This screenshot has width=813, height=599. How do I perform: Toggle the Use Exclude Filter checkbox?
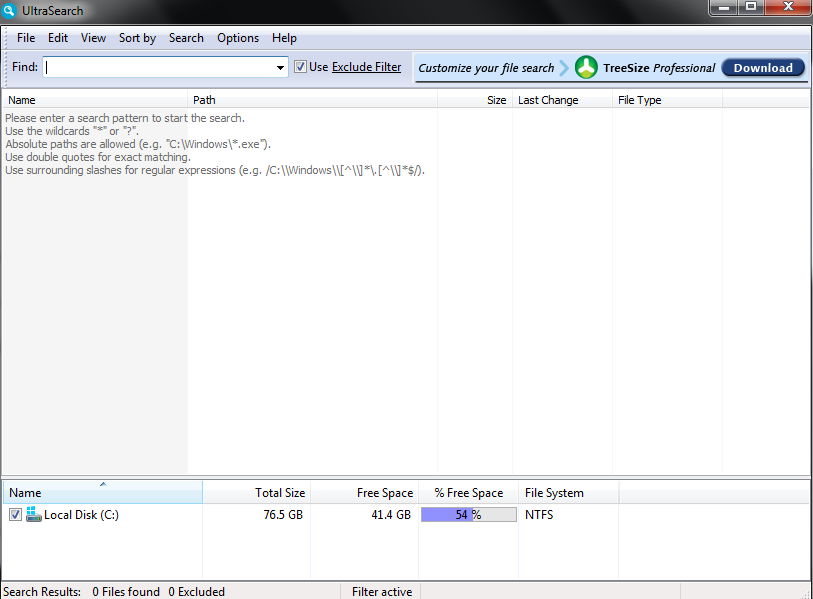click(x=300, y=66)
